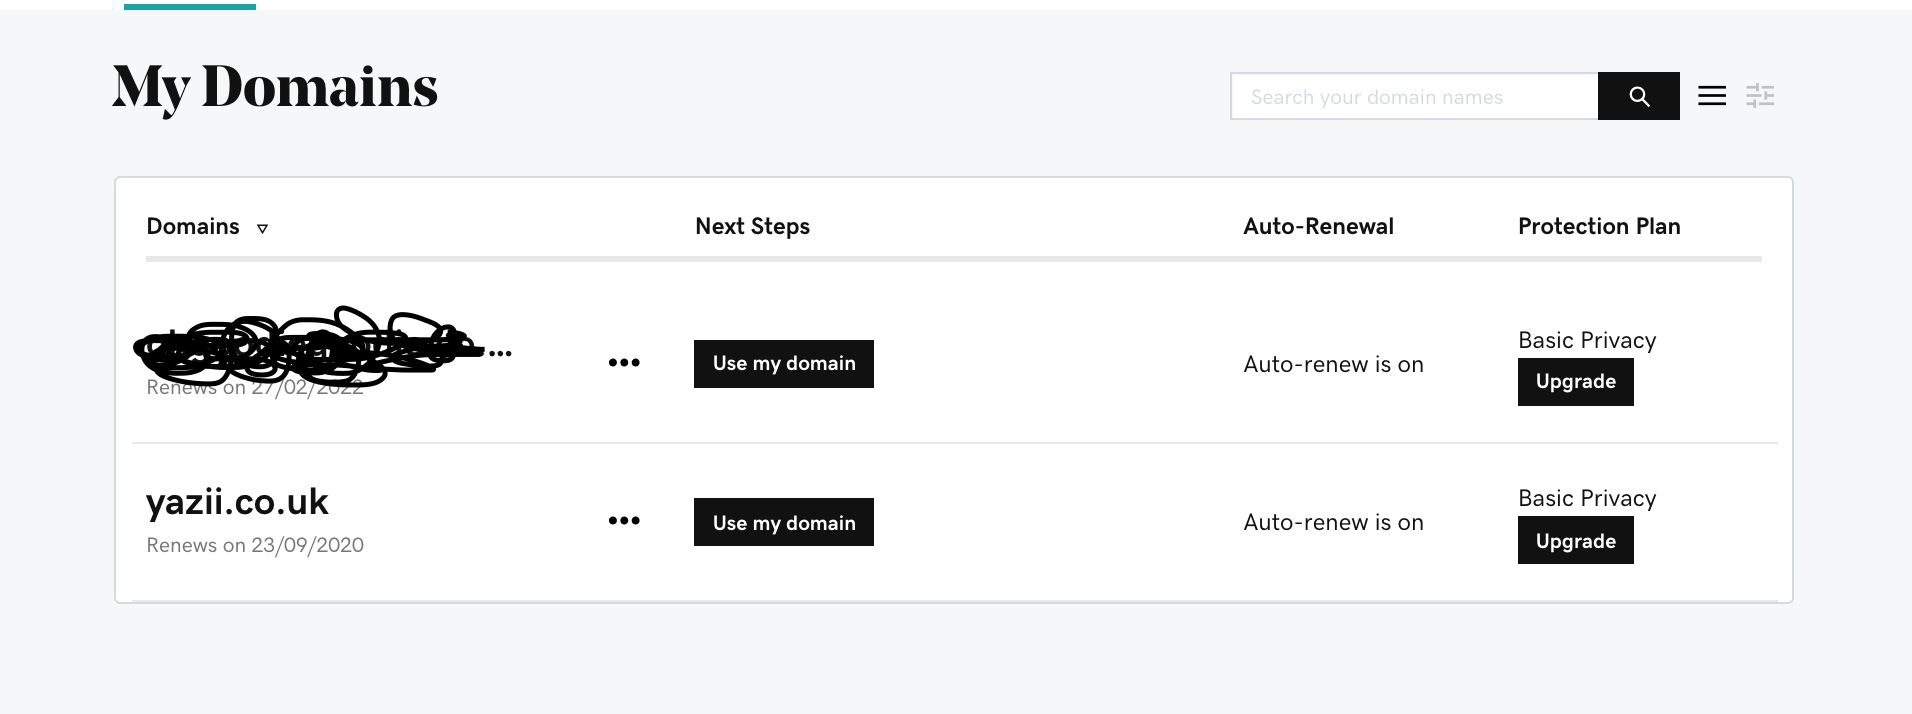Click 'Renews on 23/09/2020' text
The height and width of the screenshot is (714, 1912).
point(255,545)
